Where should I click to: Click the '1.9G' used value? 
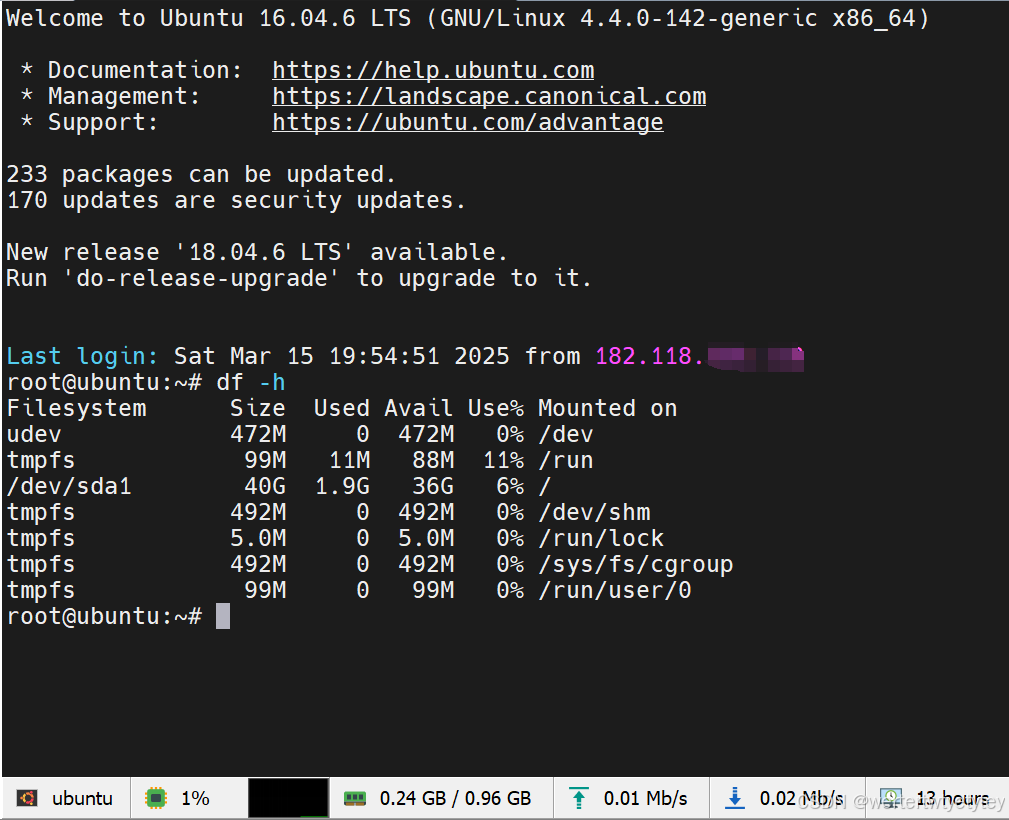click(342, 487)
